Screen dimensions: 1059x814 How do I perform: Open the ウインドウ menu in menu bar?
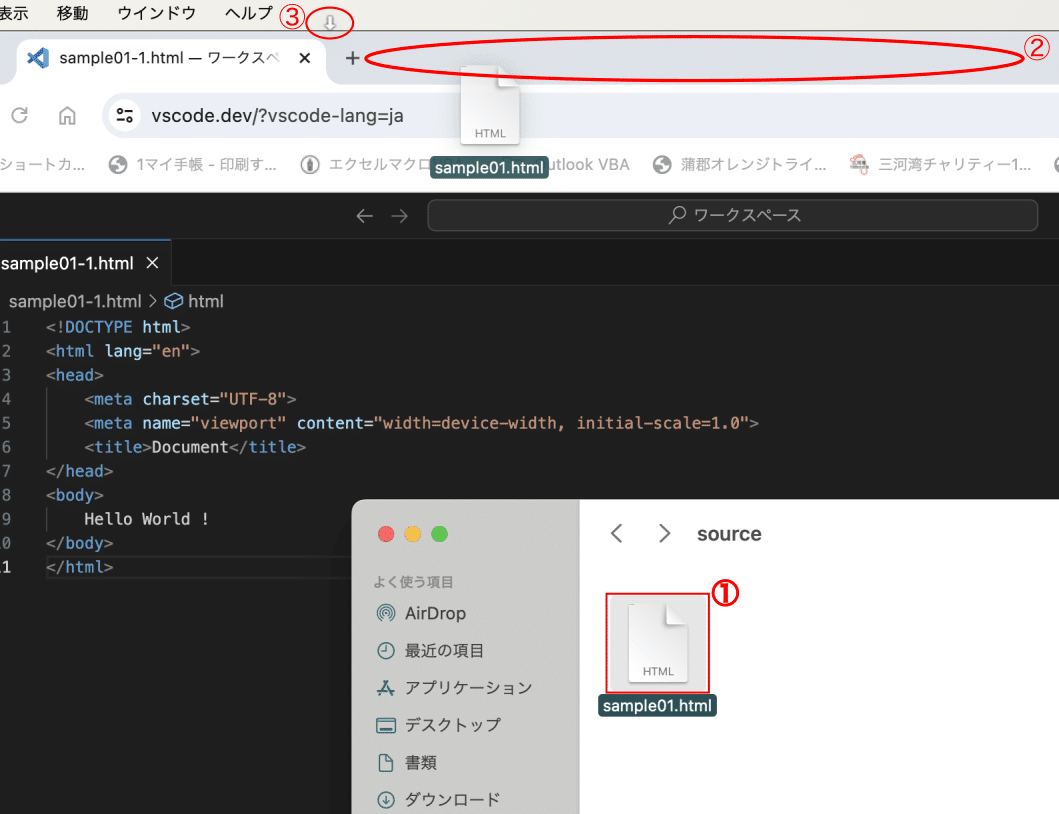click(157, 13)
